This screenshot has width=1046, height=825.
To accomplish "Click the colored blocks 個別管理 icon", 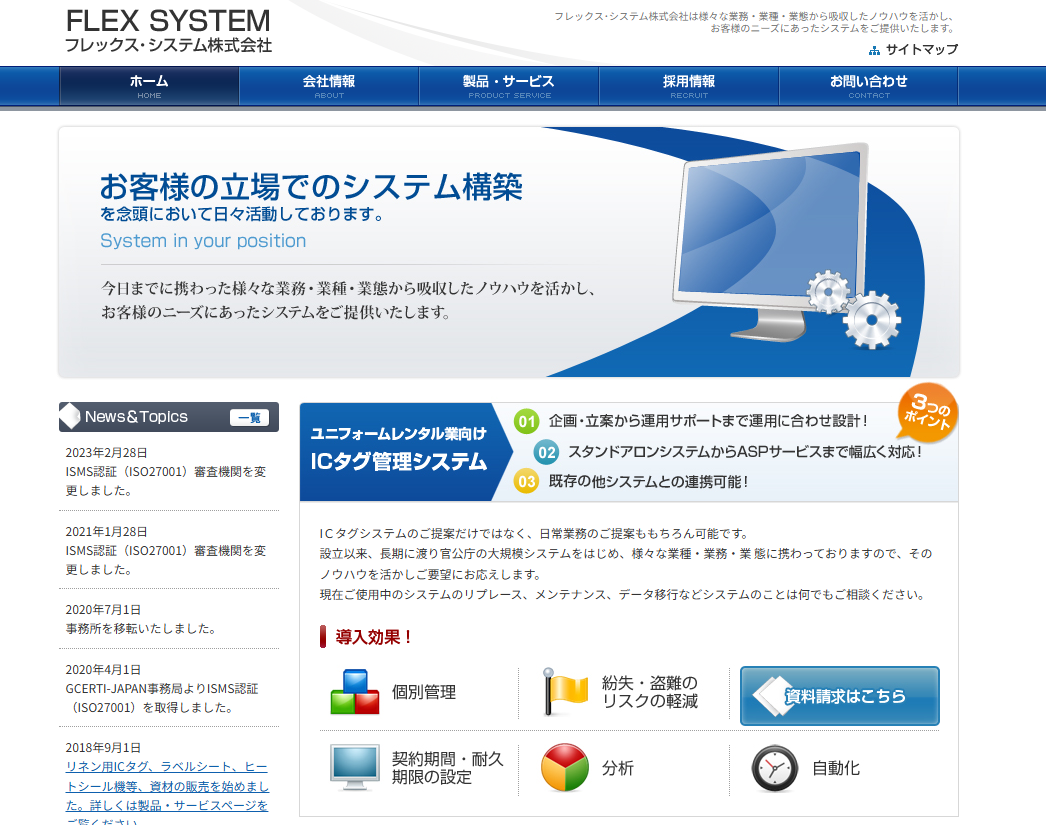I will tap(355, 692).
